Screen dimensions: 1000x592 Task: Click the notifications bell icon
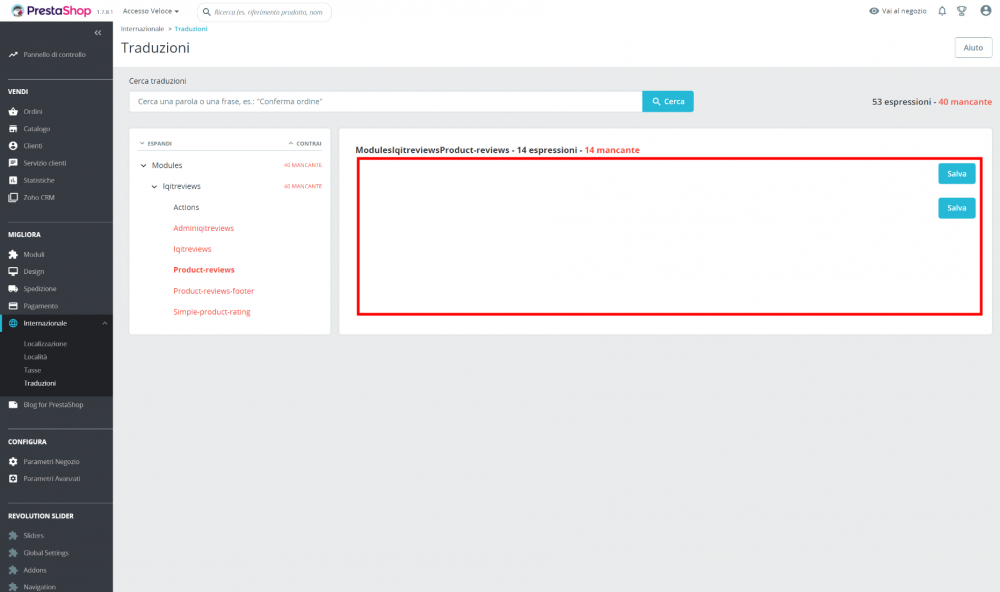940,9
